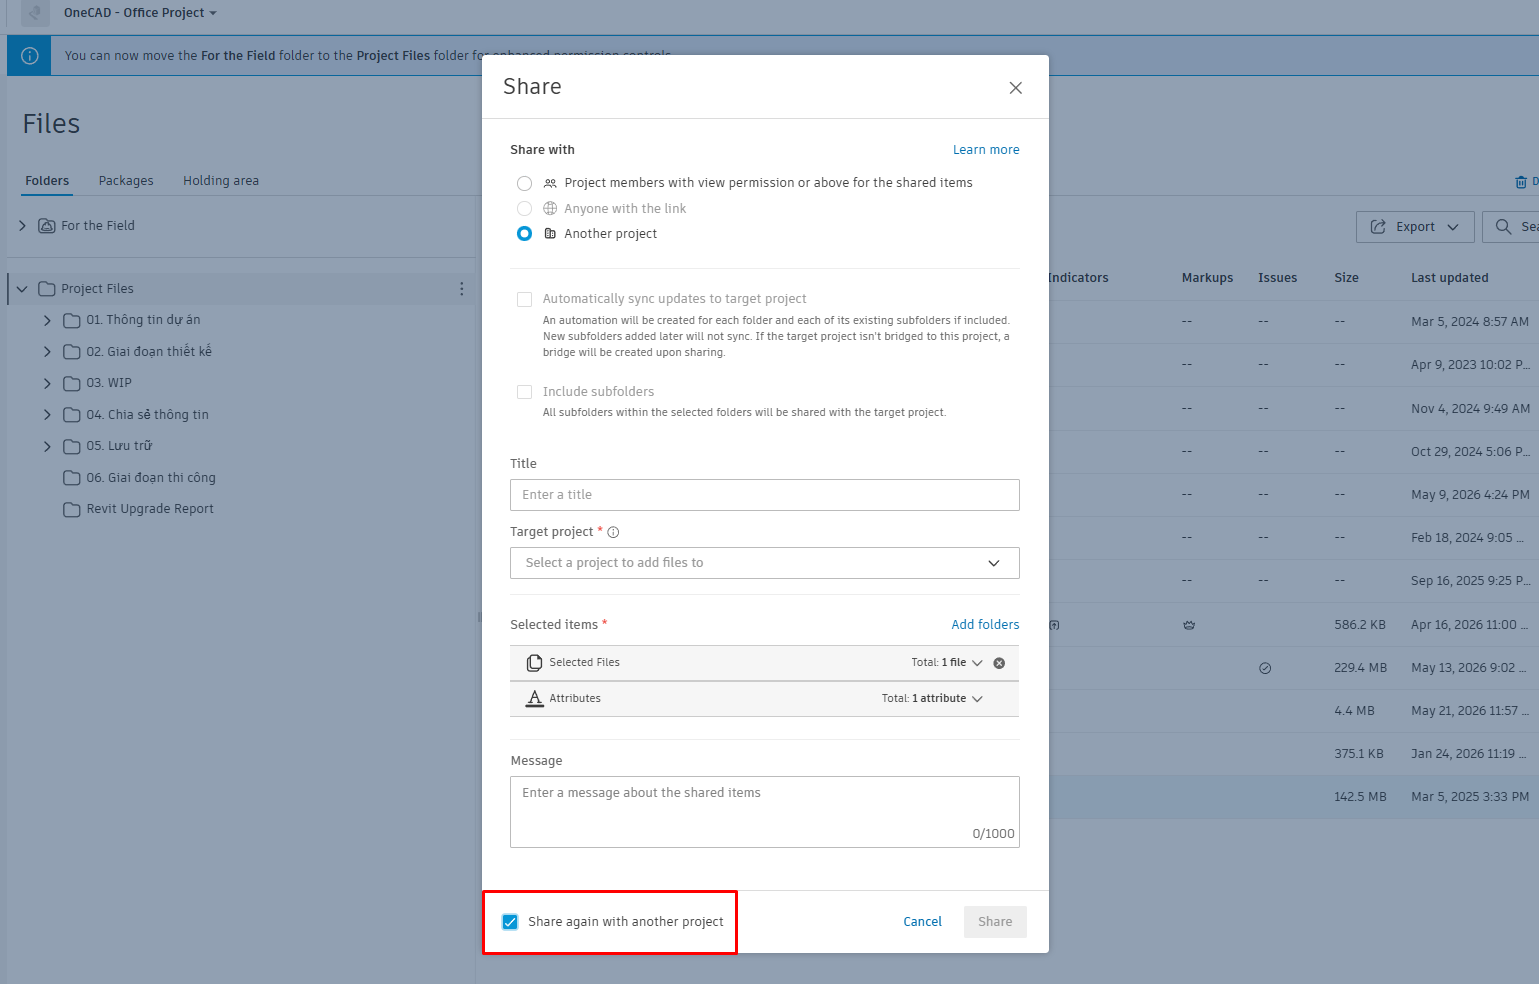1539x984 pixels.
Task: Click the For the Field folder icon
Action: coord(46,226)
